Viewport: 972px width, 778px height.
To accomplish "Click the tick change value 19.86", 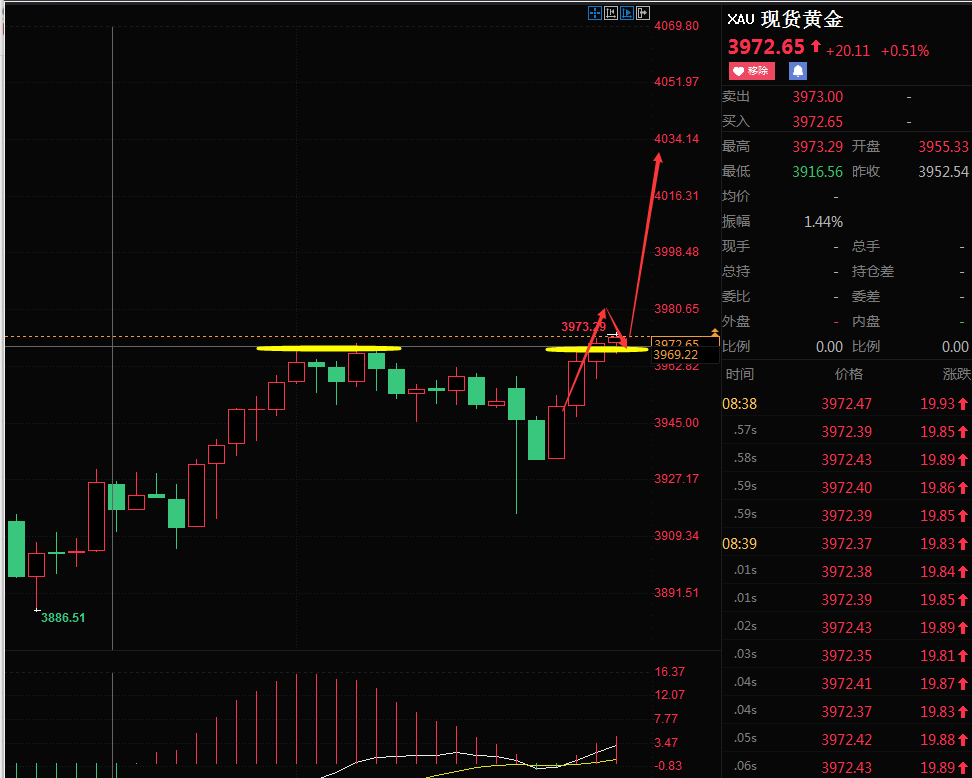I will click(x=937, y=488).
